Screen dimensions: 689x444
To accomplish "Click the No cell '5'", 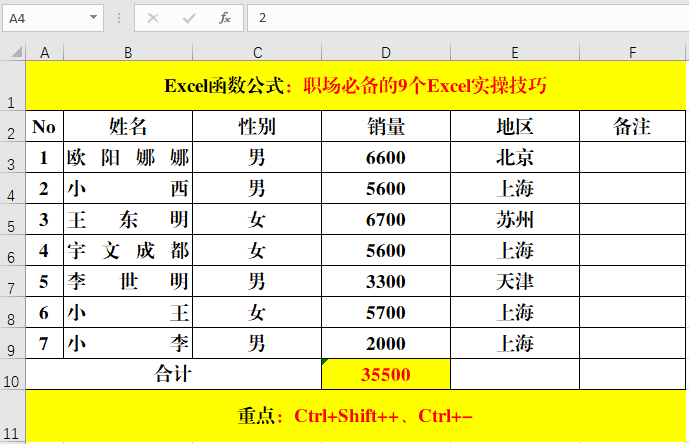I will click(44, 281).
